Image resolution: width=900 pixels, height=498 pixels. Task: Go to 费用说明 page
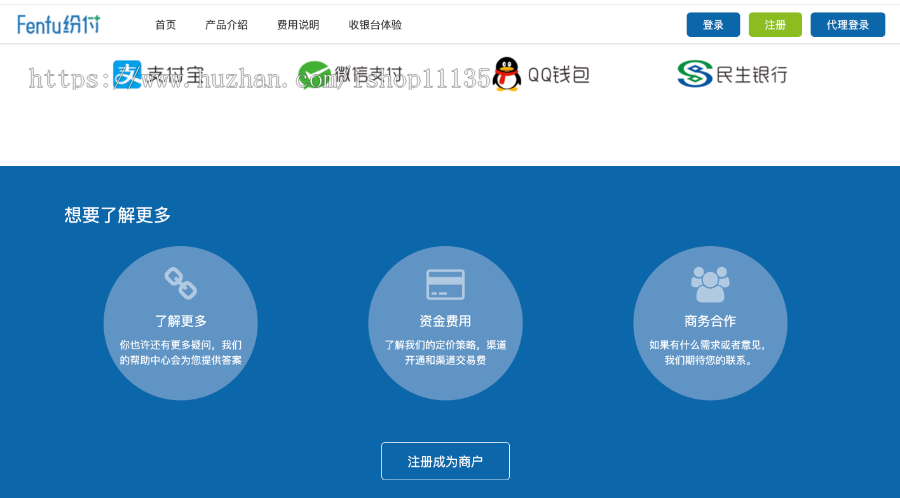298,25
